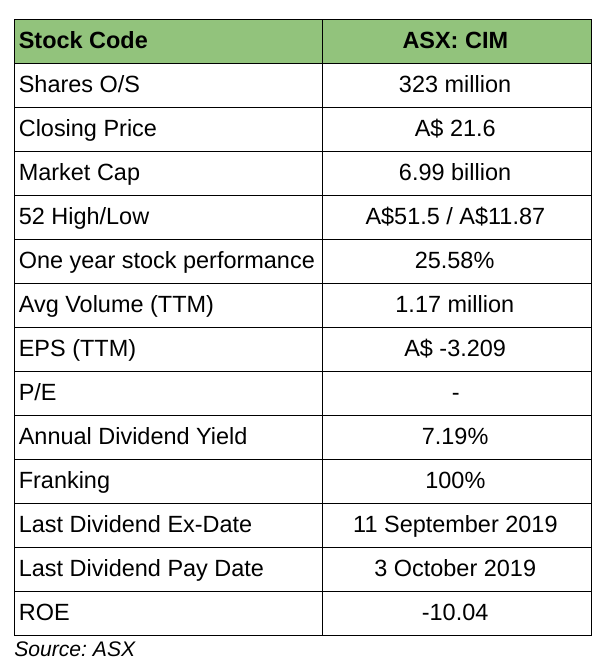This screenshot has width=604, height=664.
Task: Click the Market Cap row label
Action: coord(80,173)
